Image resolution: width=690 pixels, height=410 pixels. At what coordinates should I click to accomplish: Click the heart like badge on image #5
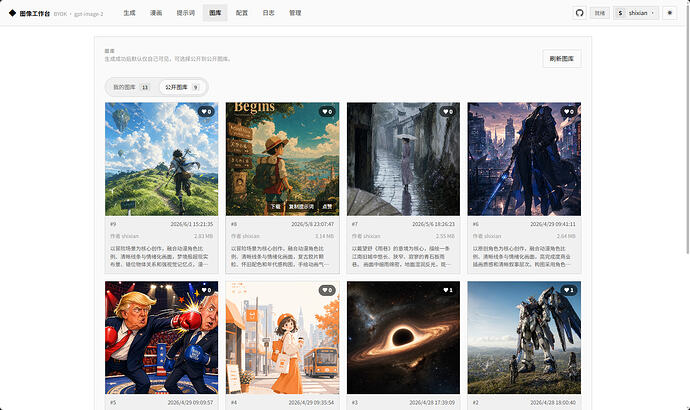(206, 290)
